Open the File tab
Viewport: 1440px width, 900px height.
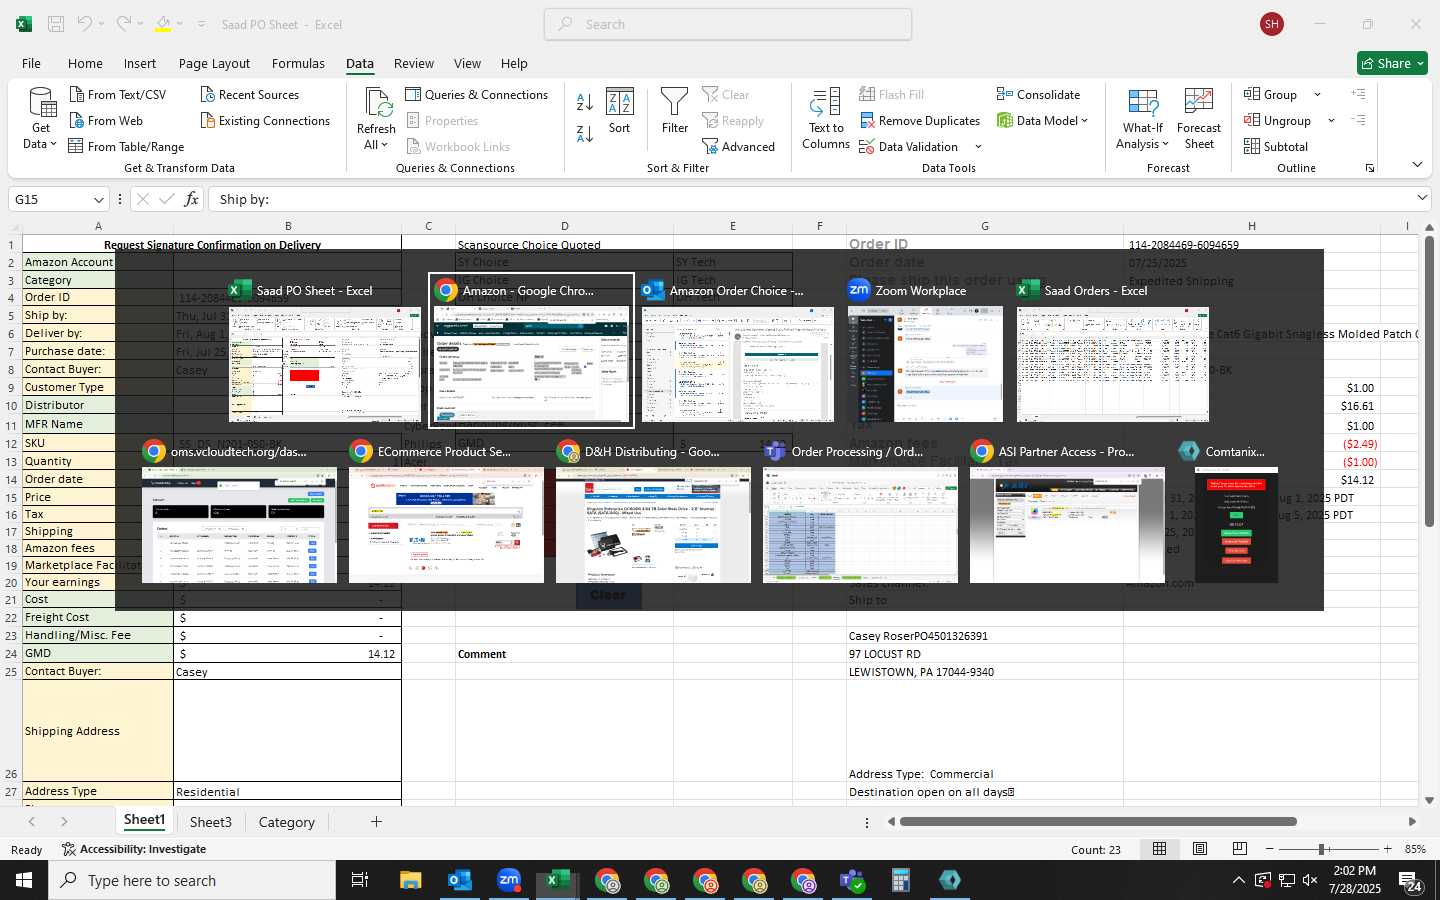[32, 63]
